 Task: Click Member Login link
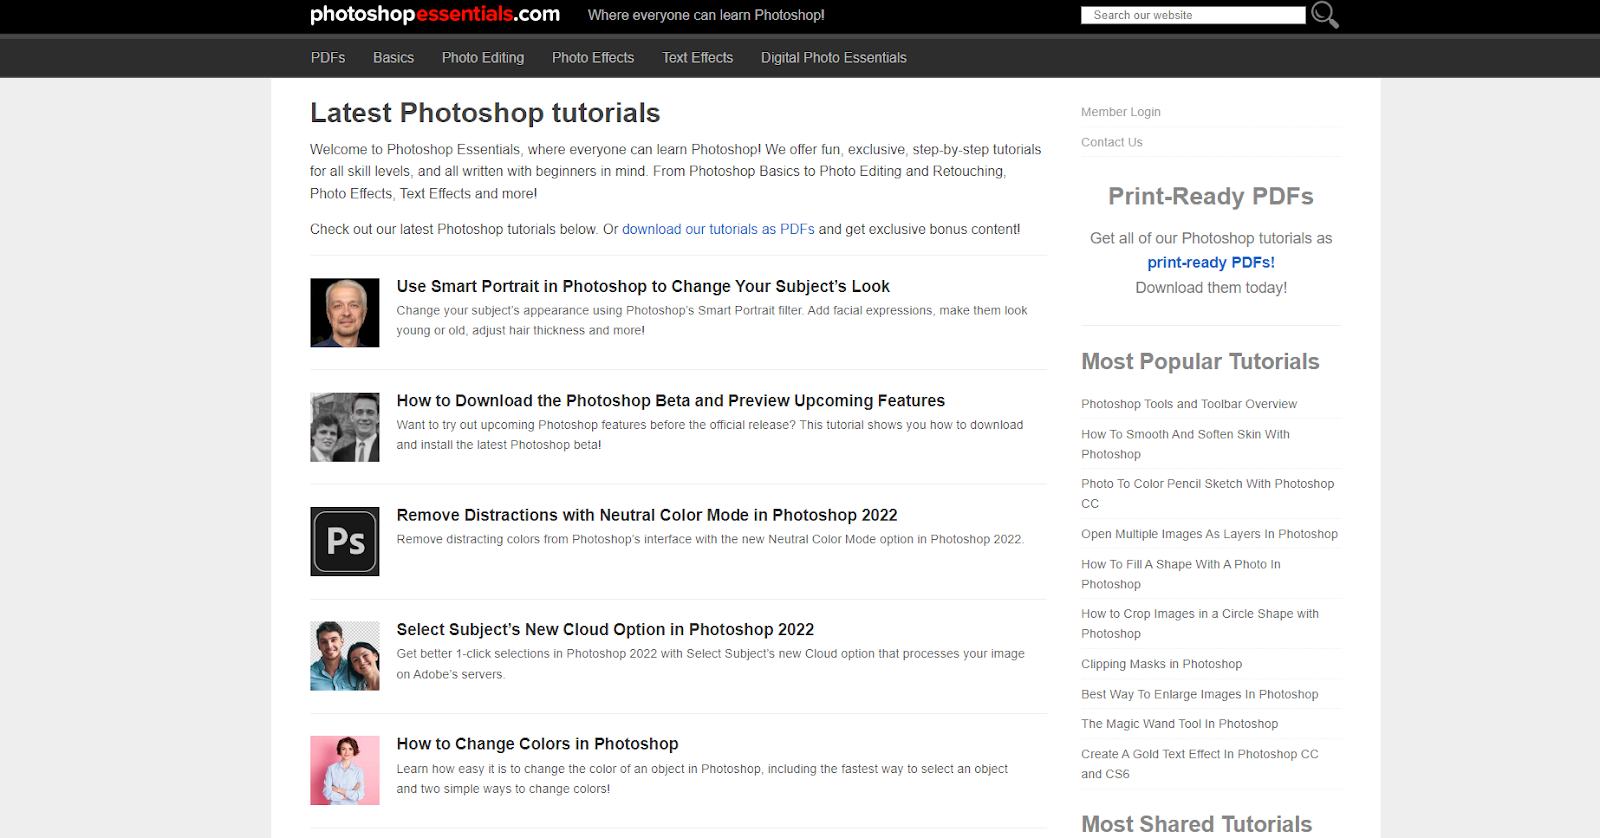(x=1121, y=112)
